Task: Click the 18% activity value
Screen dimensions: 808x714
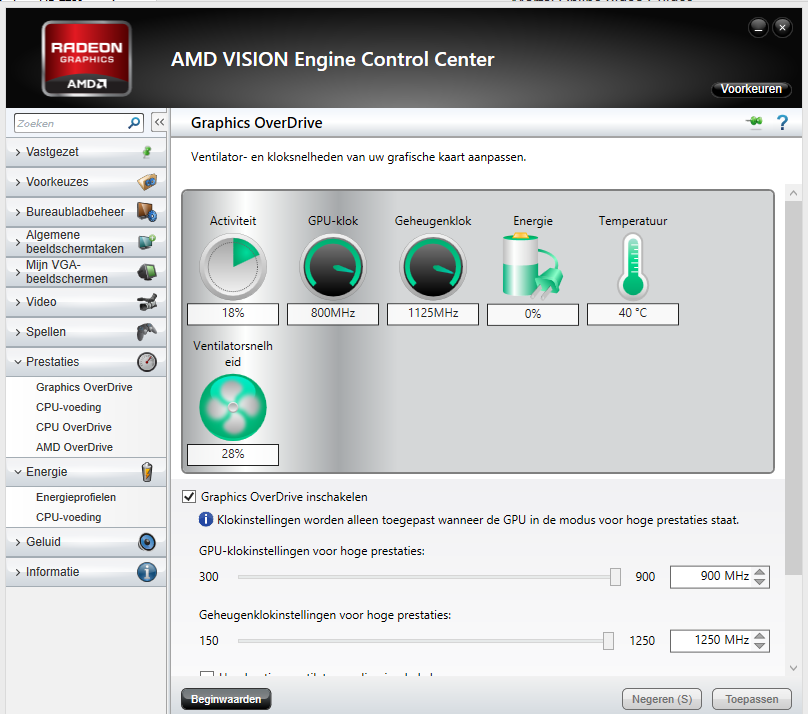Action: click(x=233, y=313)
